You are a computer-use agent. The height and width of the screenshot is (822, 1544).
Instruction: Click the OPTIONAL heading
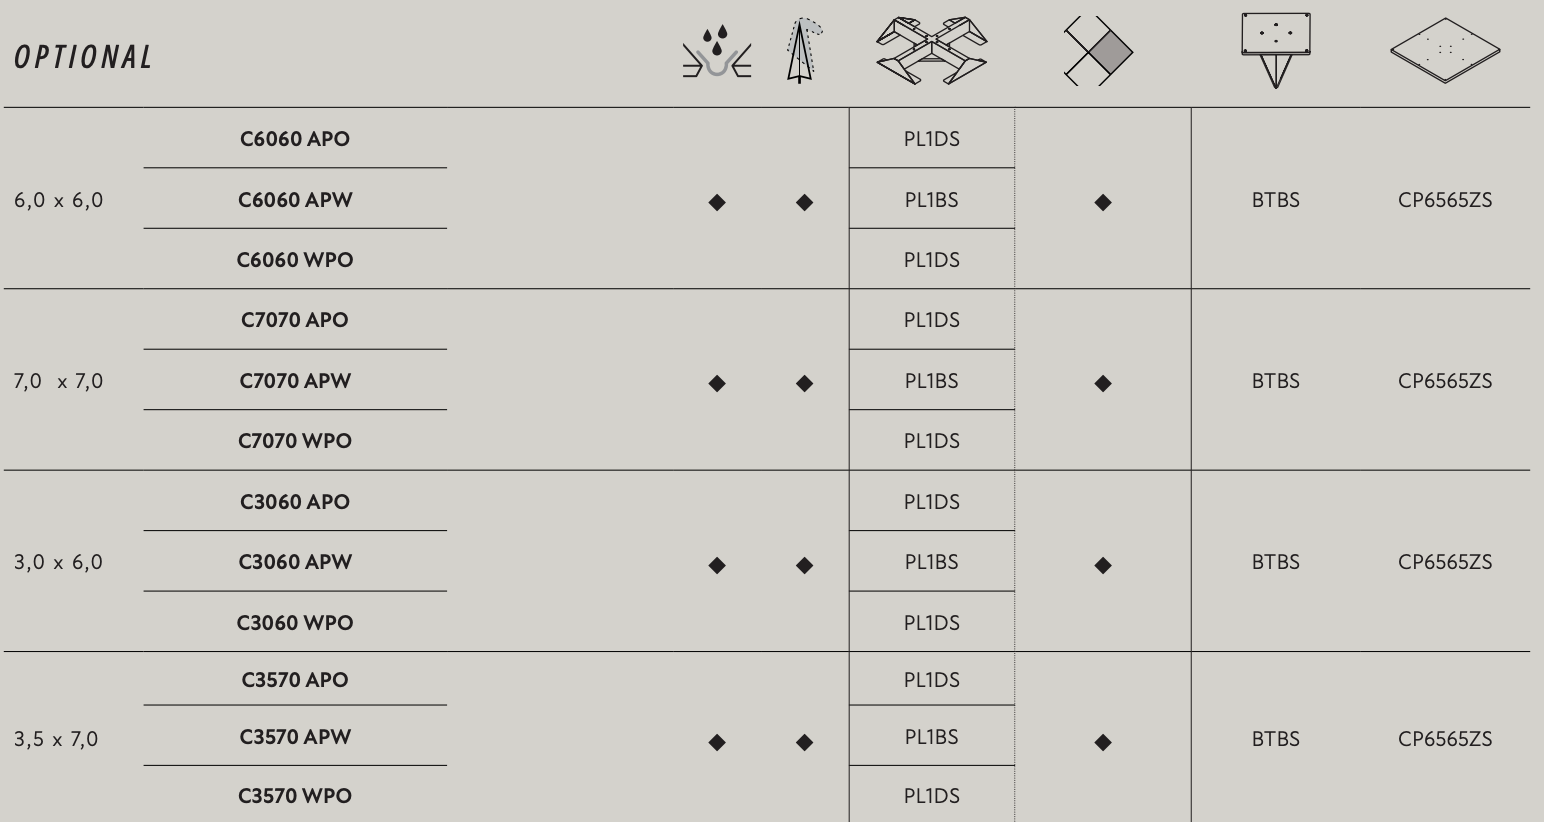(84, 57)
